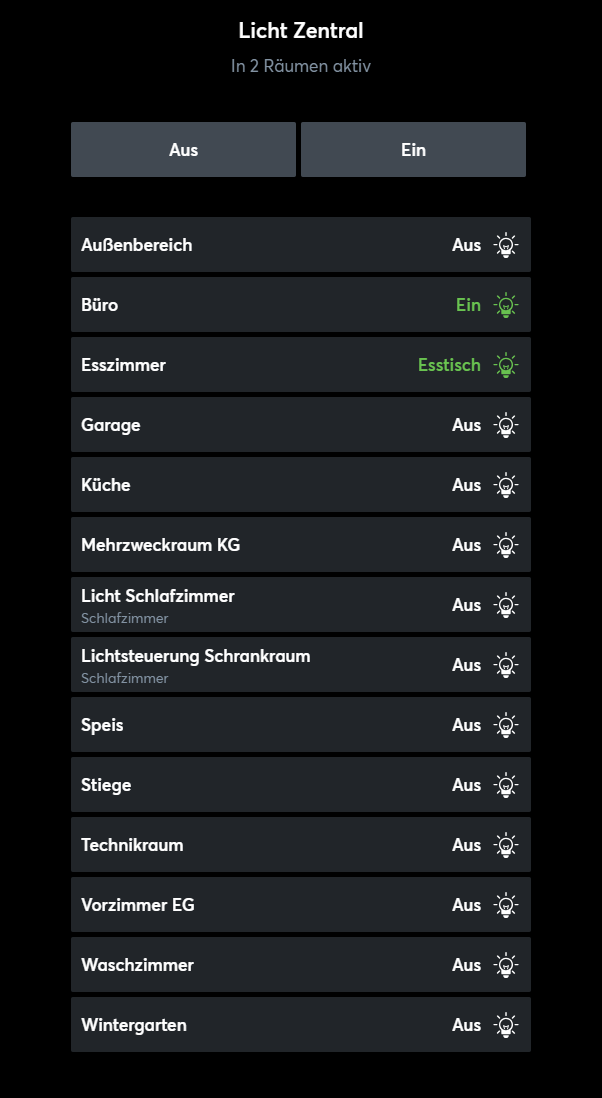Click the Wintergarten light bulb icon

[x=507, y=1025]
